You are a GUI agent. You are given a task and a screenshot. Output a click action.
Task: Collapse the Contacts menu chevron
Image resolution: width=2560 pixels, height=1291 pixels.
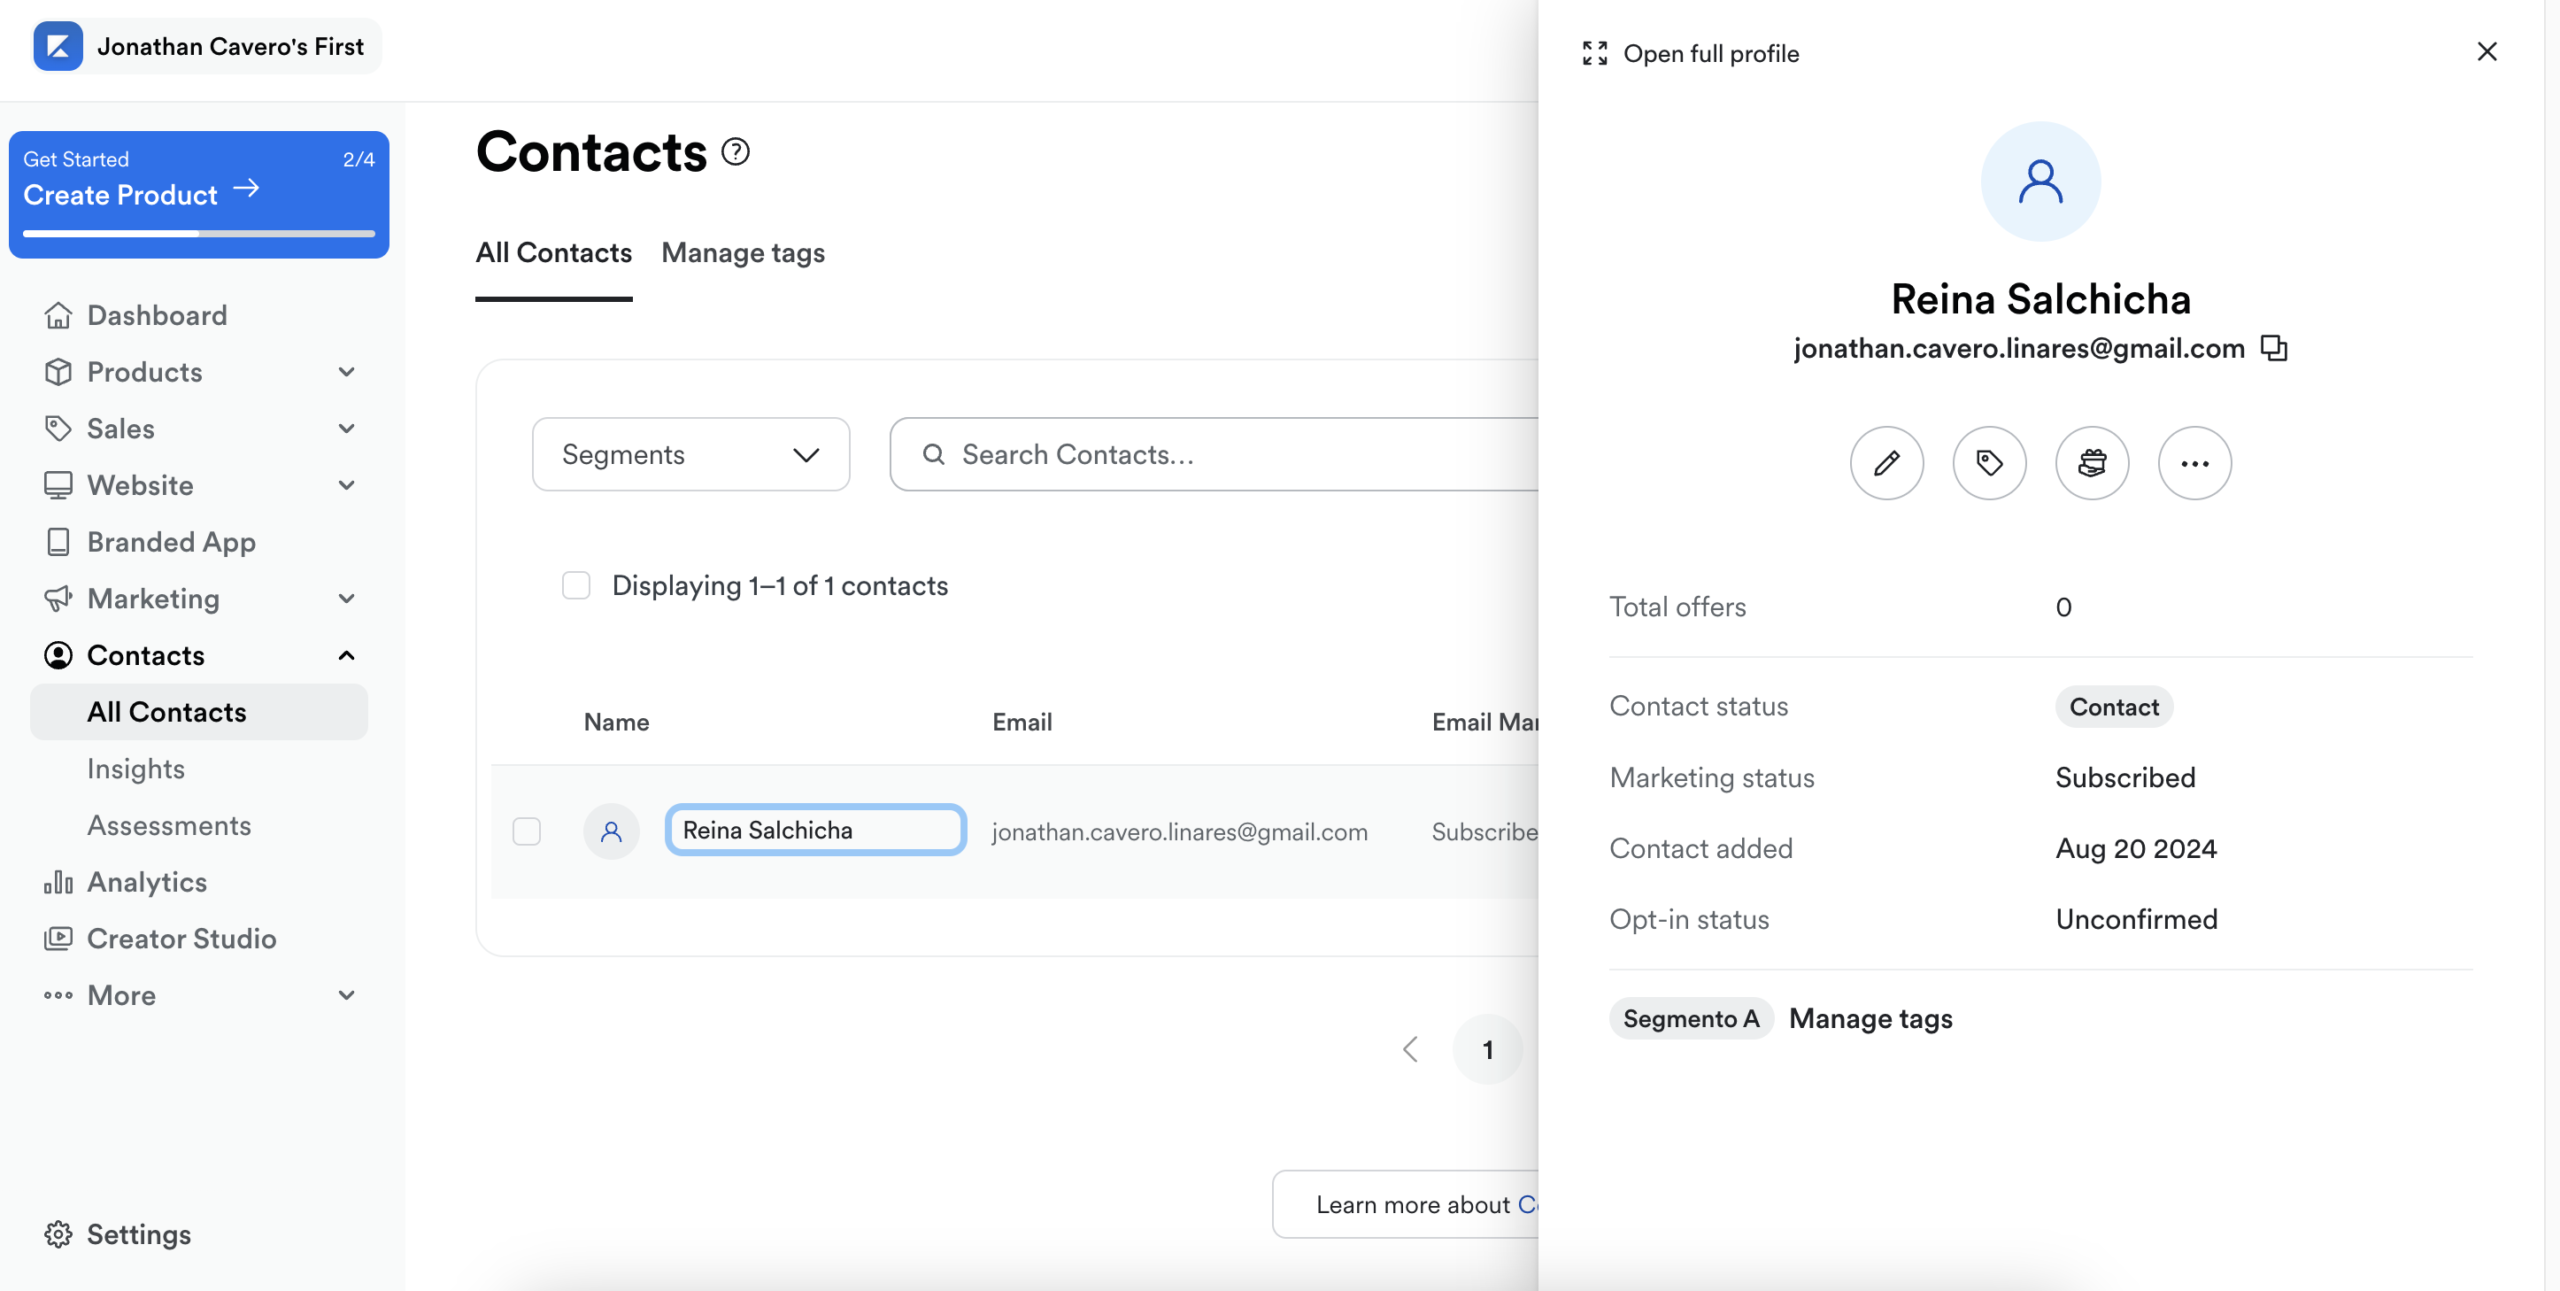pyautogui.click(x=347, y=656)
